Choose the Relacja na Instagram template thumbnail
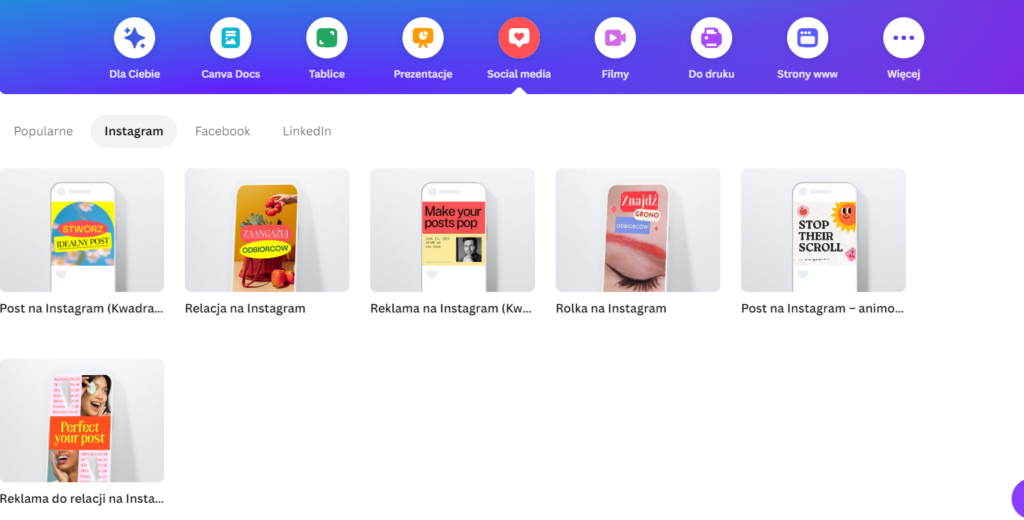Image resolution: width=1024 pixels, height=520 pixels. point(267,230)
